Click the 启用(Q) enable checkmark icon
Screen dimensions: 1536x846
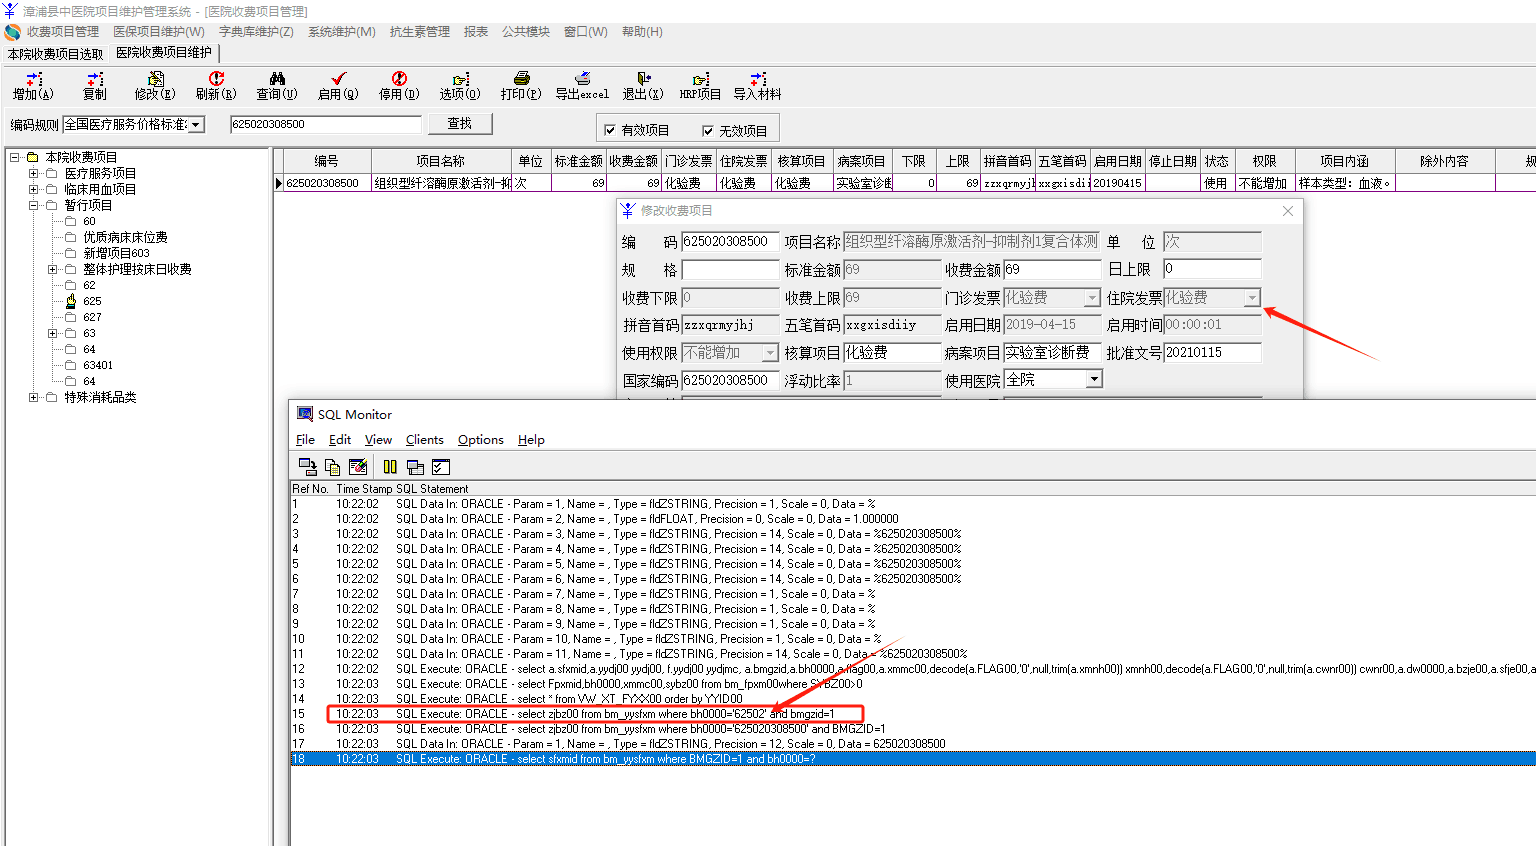tap(338, 79)
